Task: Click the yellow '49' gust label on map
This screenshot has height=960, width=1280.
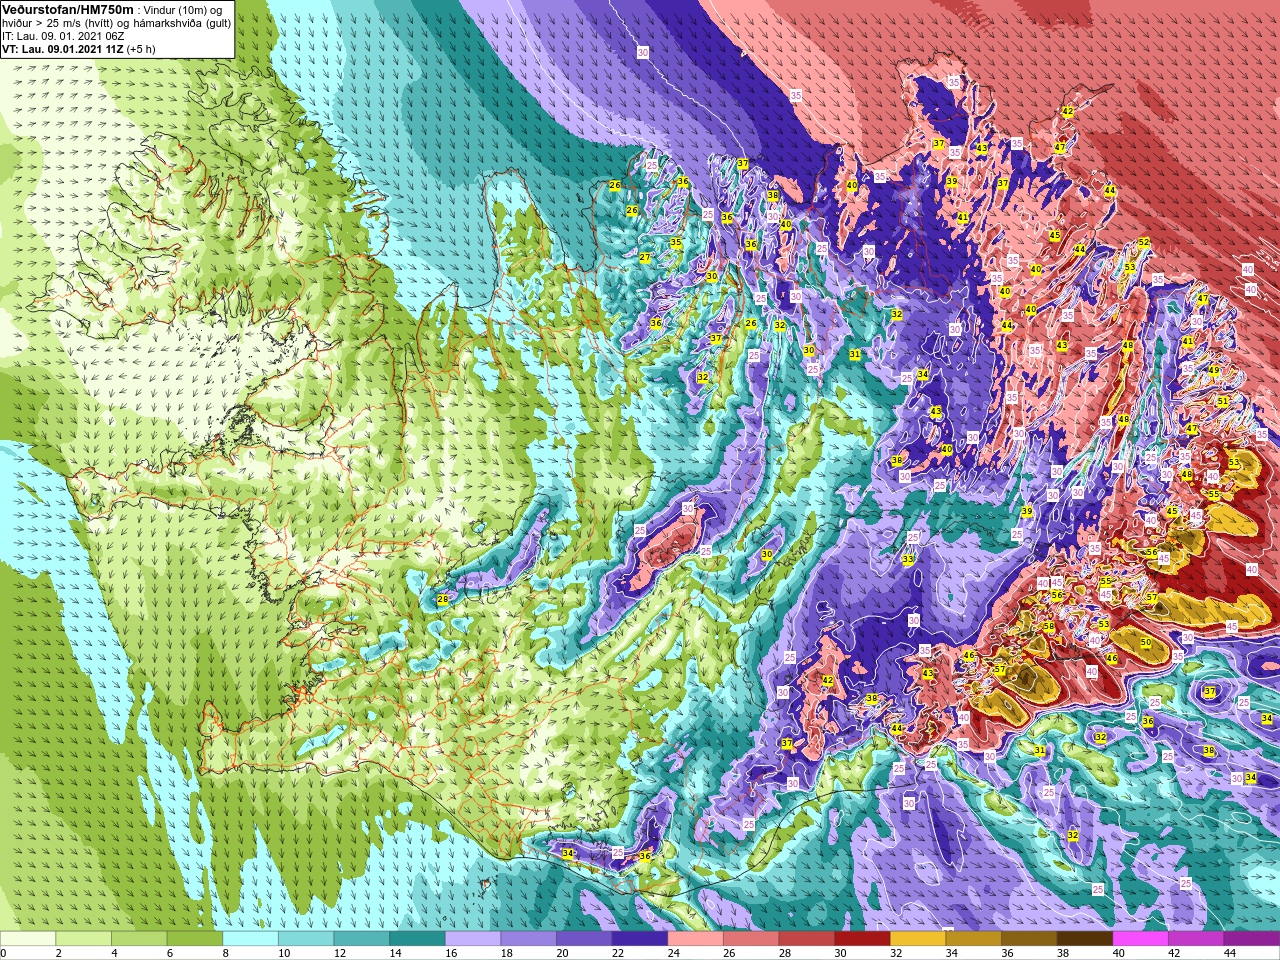Action: [1213, 370]
